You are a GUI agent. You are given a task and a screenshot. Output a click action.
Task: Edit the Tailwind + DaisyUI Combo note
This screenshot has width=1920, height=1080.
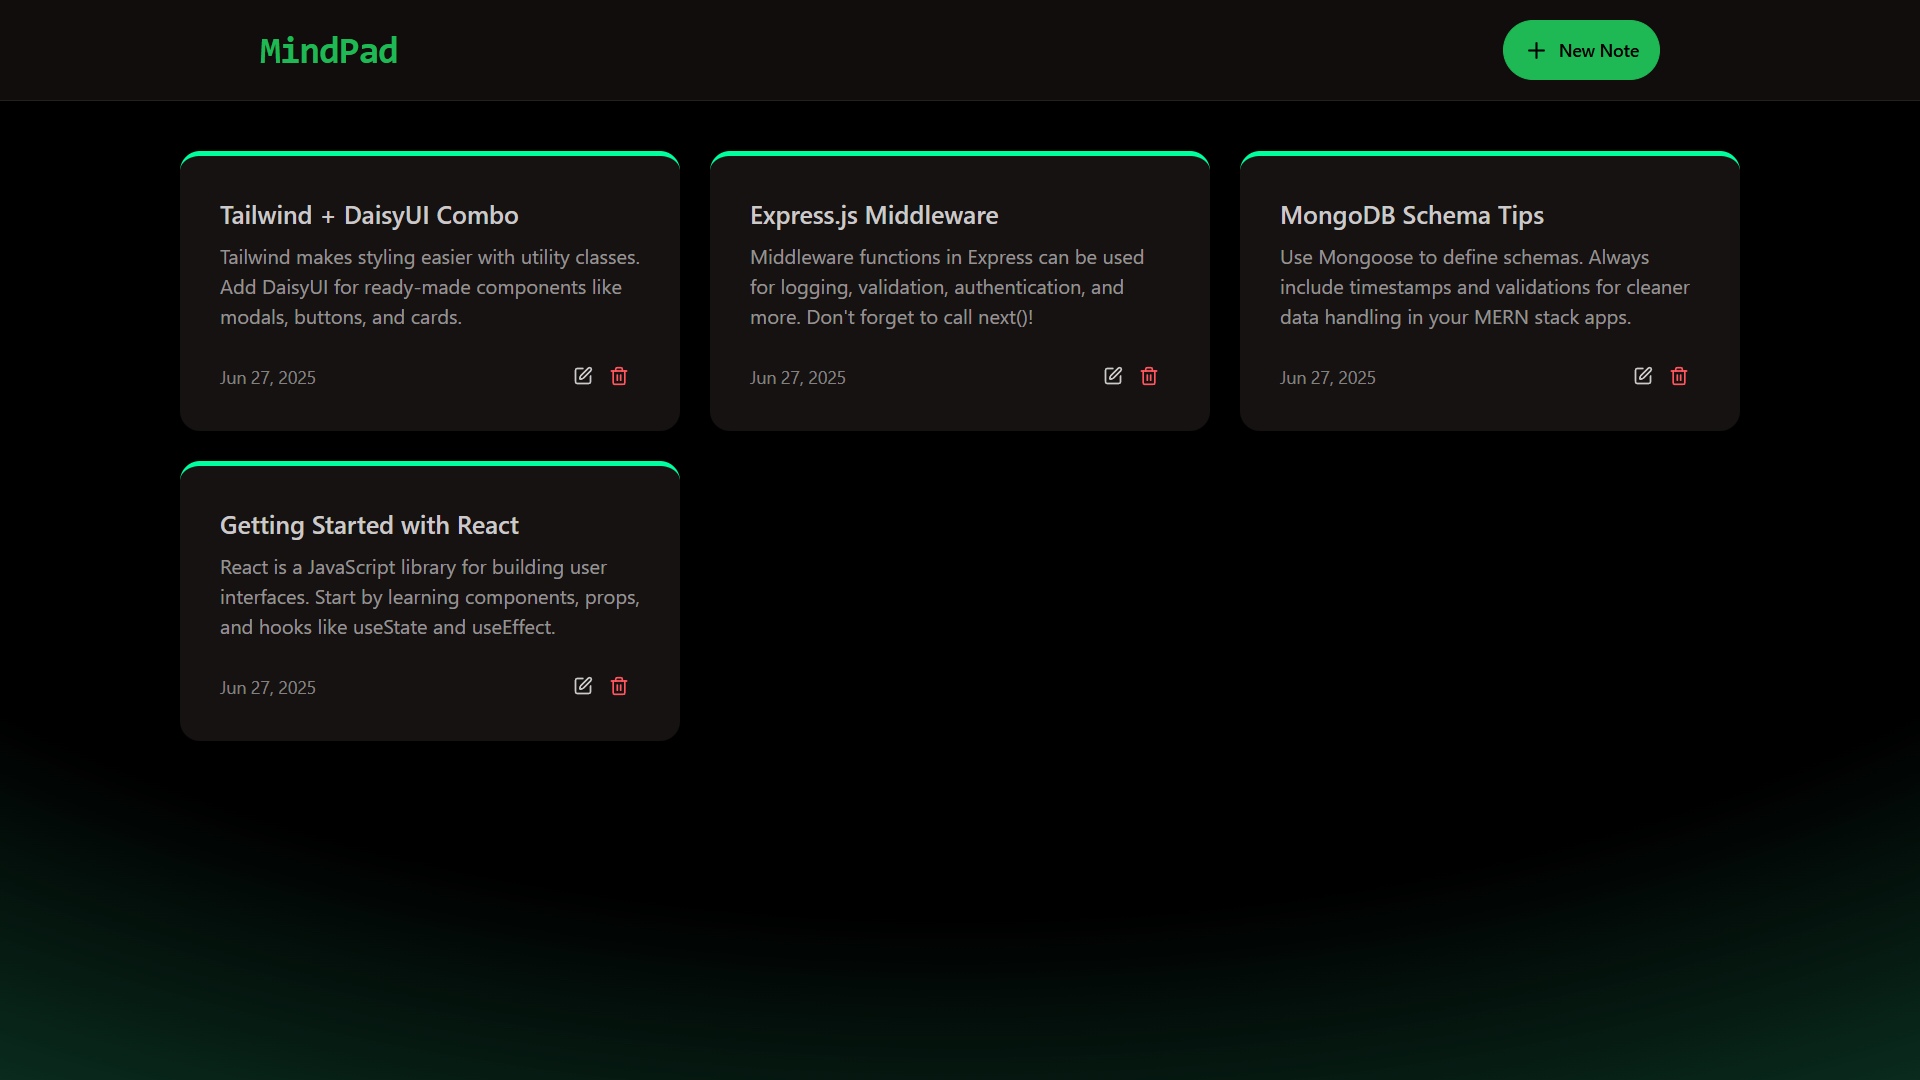tap(583, 376)
